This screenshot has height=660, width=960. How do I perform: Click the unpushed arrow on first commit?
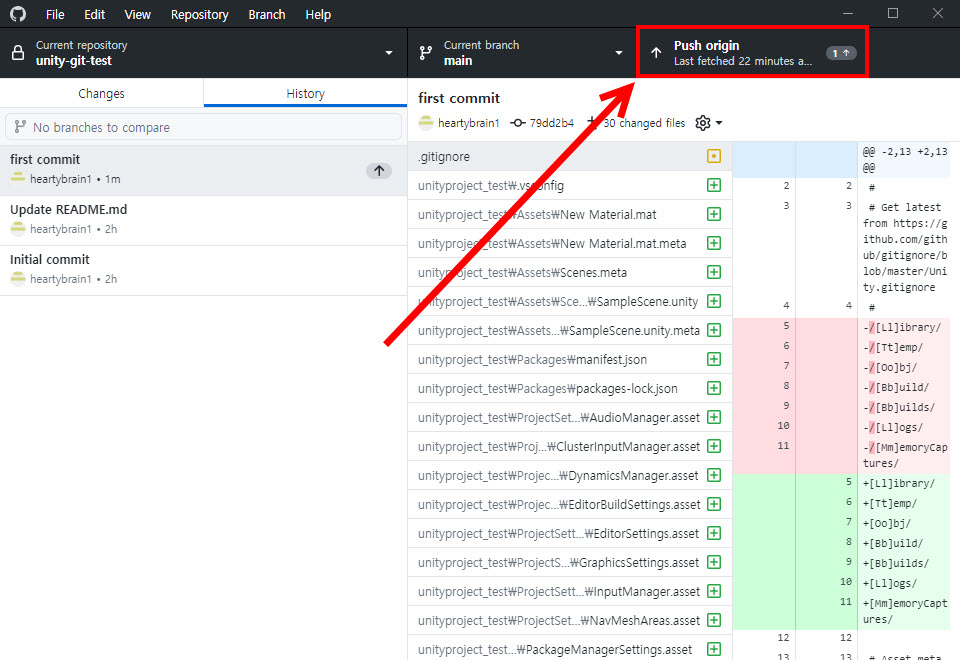379,171
